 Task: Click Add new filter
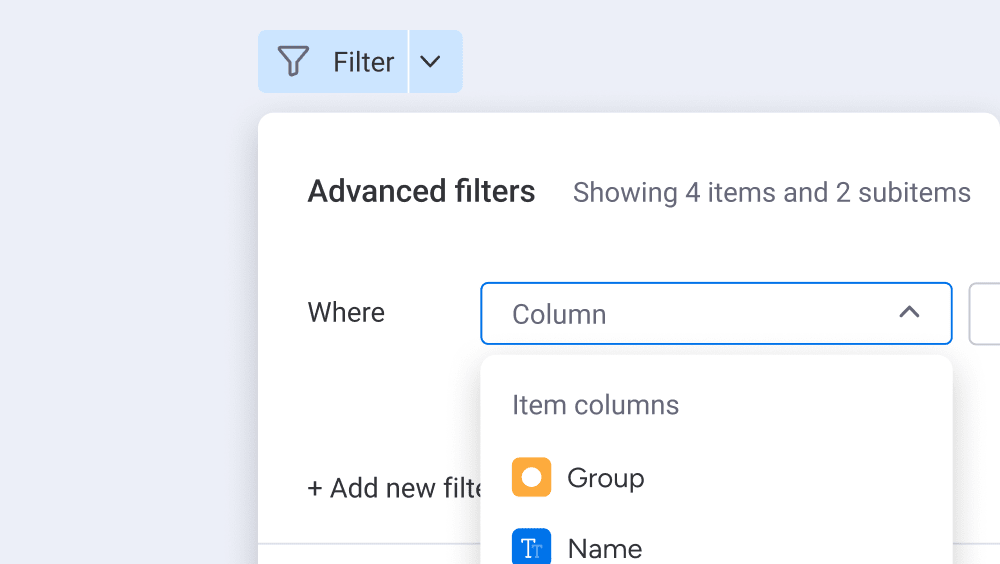395,488
